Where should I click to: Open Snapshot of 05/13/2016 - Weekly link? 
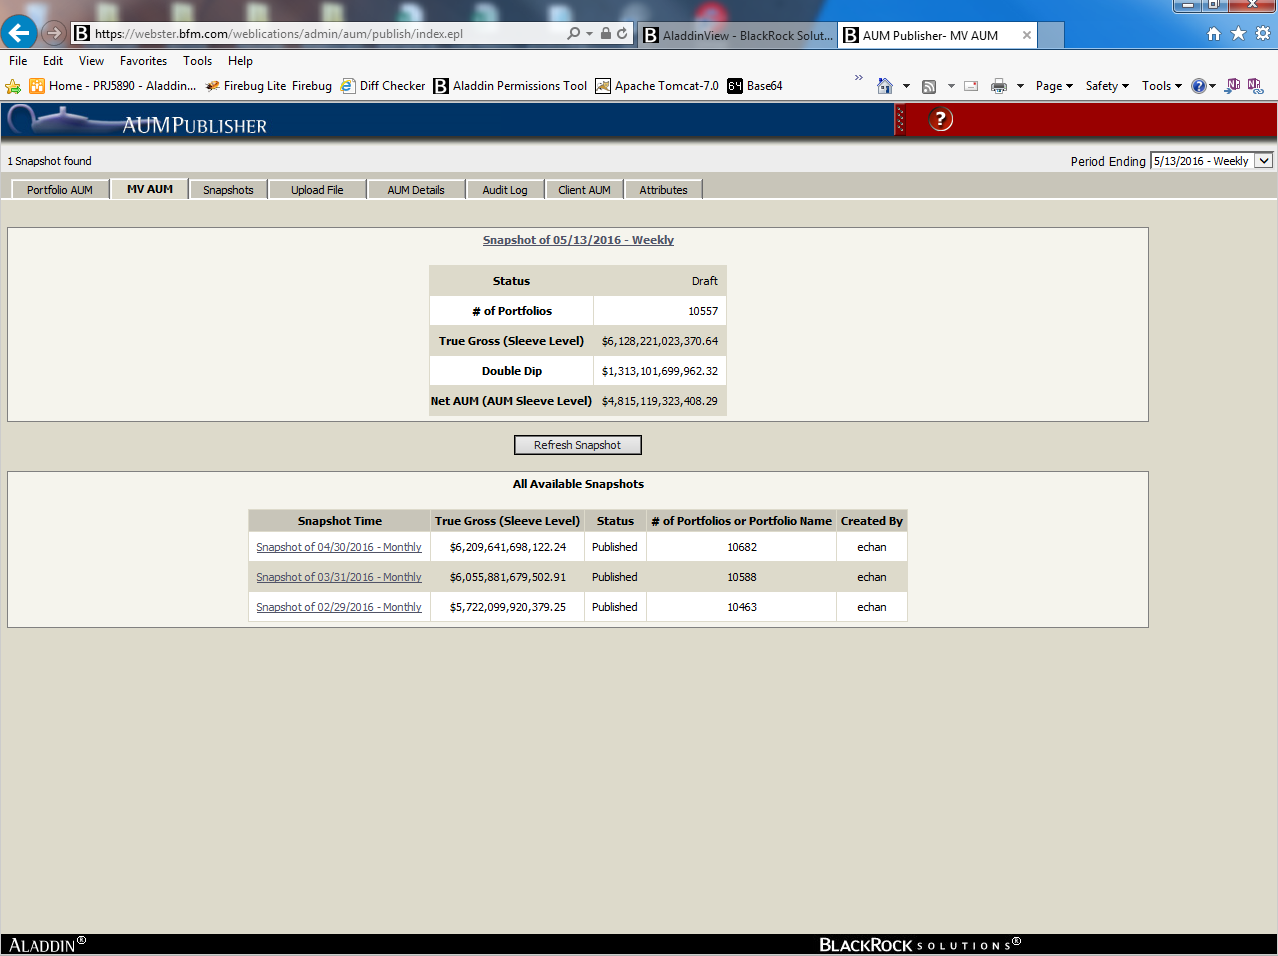[x=578, y=240]
